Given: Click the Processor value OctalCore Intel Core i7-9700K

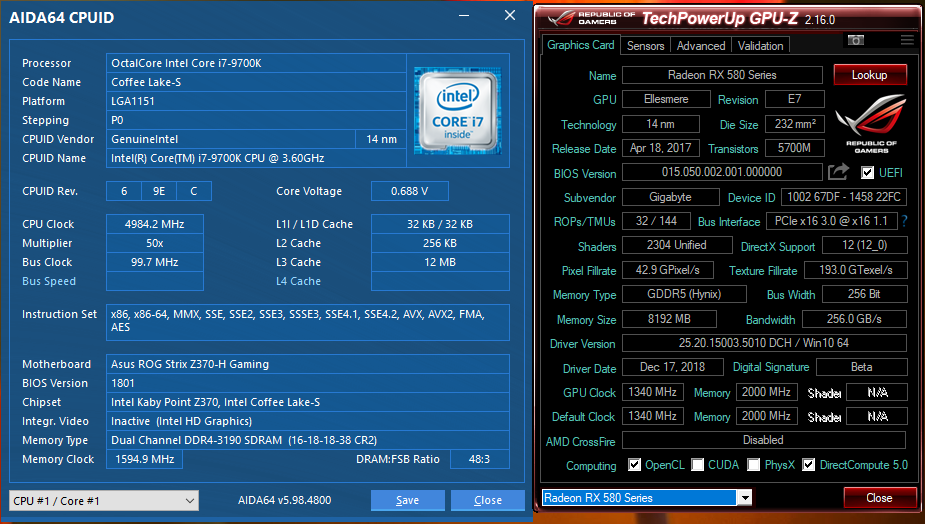Looking at the screenshot, I should point(256,63).
